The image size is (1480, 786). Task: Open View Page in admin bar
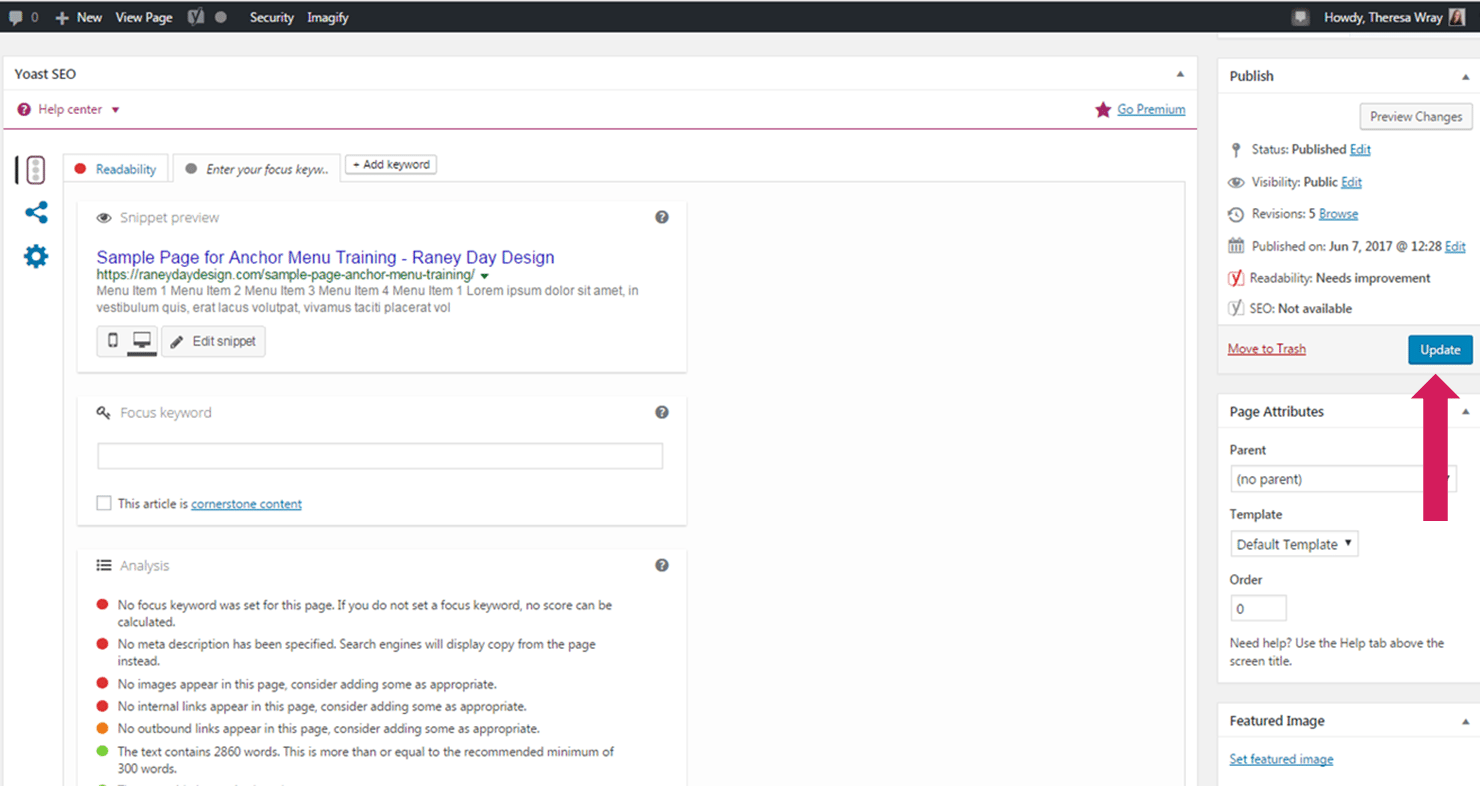pos(144,17)
